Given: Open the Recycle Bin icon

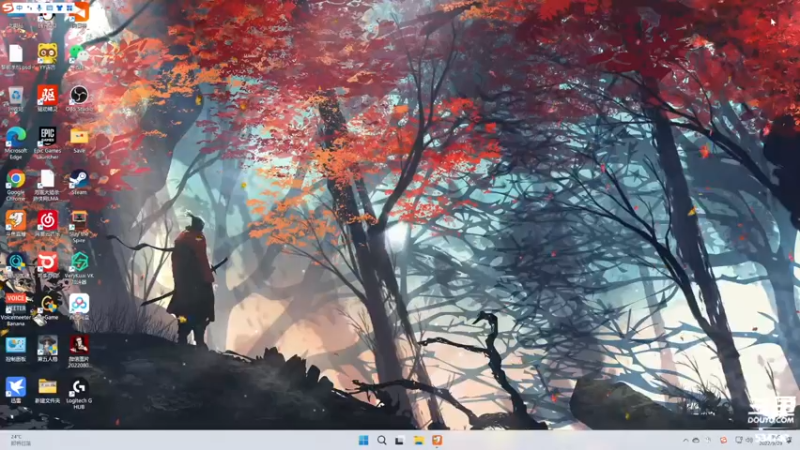Looking at the screenshot, I should (15, 96).
